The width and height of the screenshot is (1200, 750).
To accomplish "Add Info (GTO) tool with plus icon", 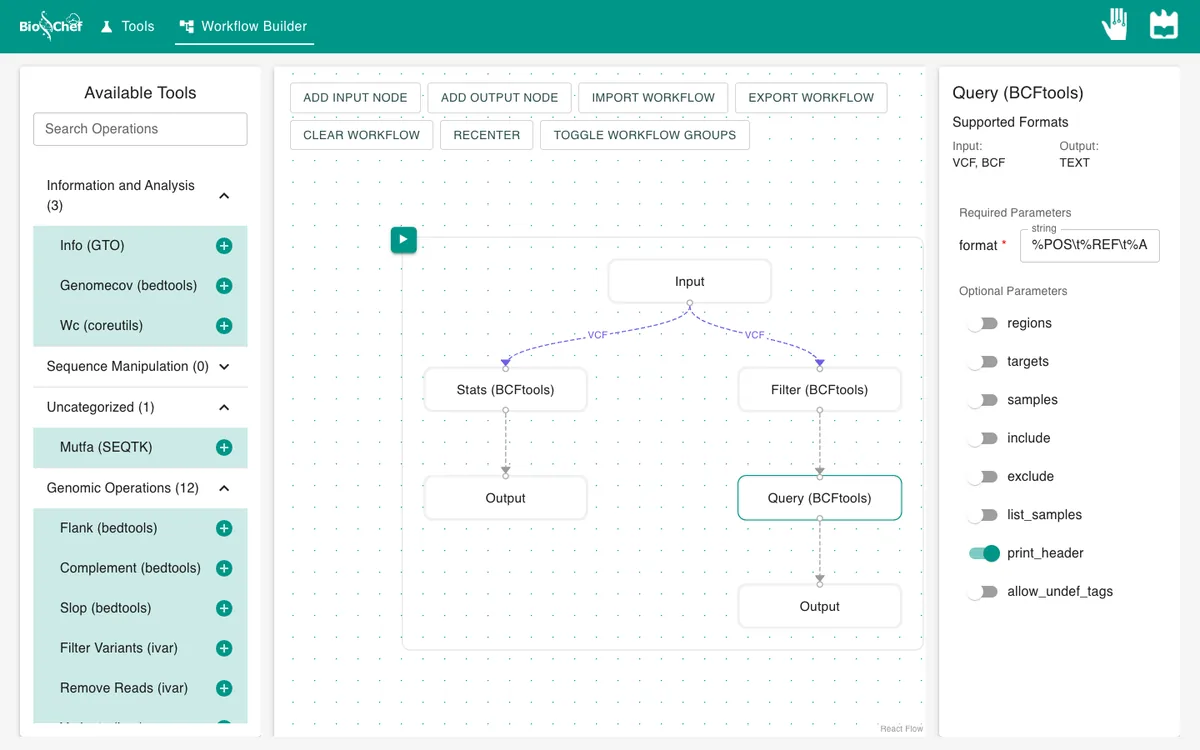I will pos(224,246).
